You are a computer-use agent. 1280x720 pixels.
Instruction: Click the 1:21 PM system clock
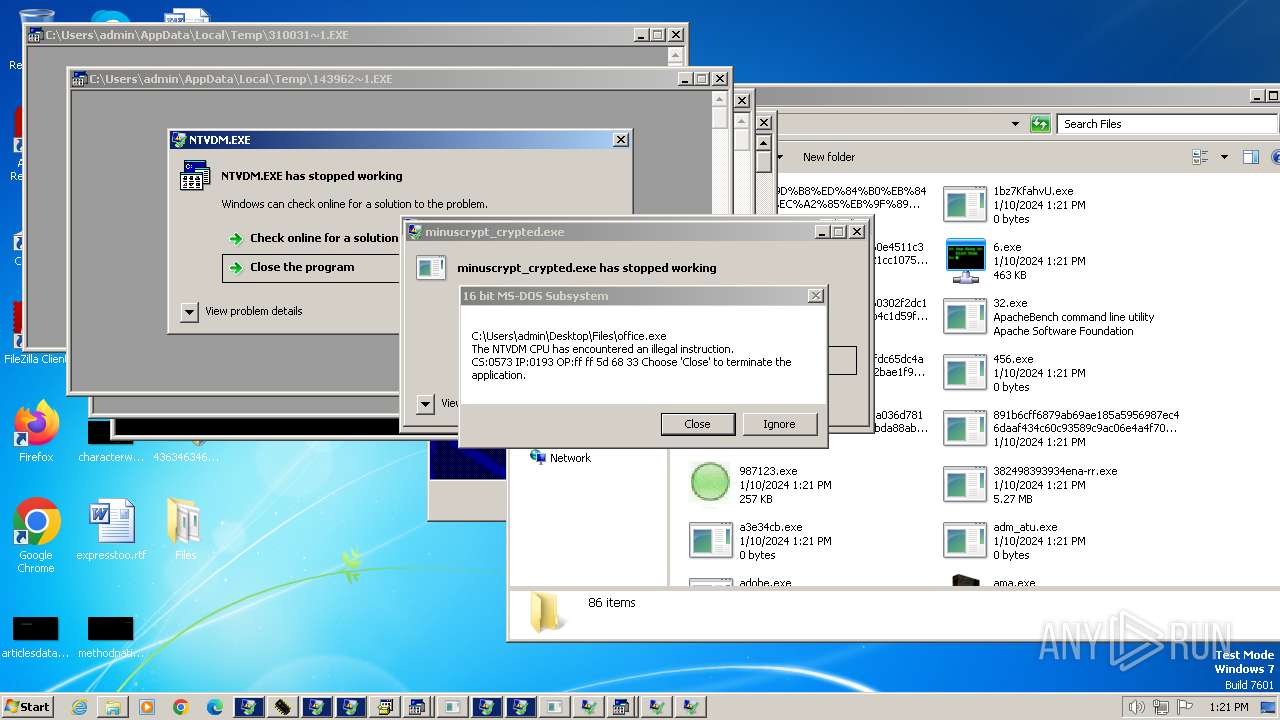point(1228,707)
